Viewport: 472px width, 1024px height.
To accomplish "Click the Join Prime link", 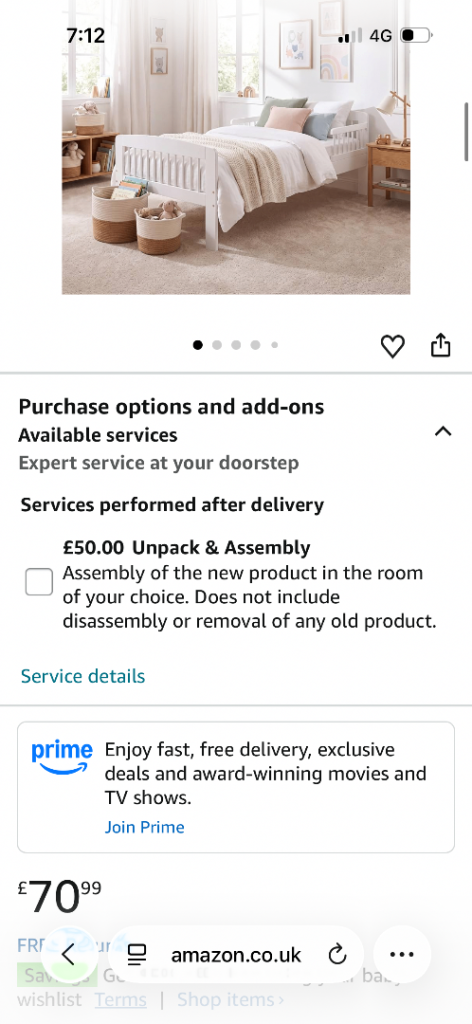I will click(x=144, y=827).
